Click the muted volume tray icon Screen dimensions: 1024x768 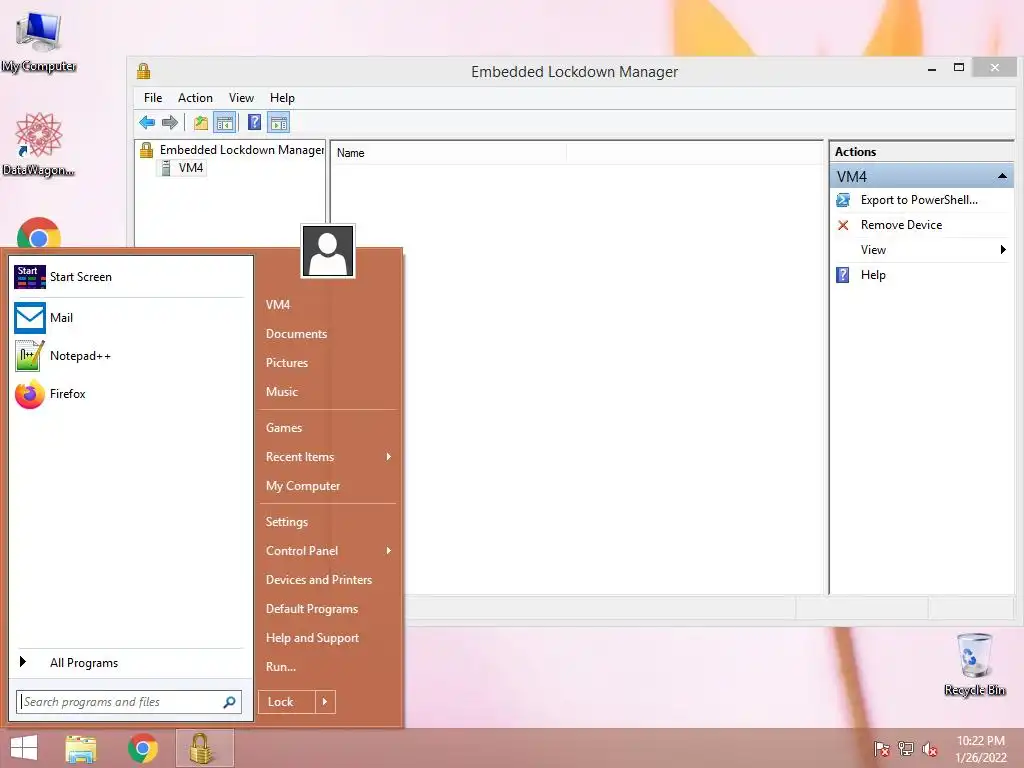tap(930, 749)
